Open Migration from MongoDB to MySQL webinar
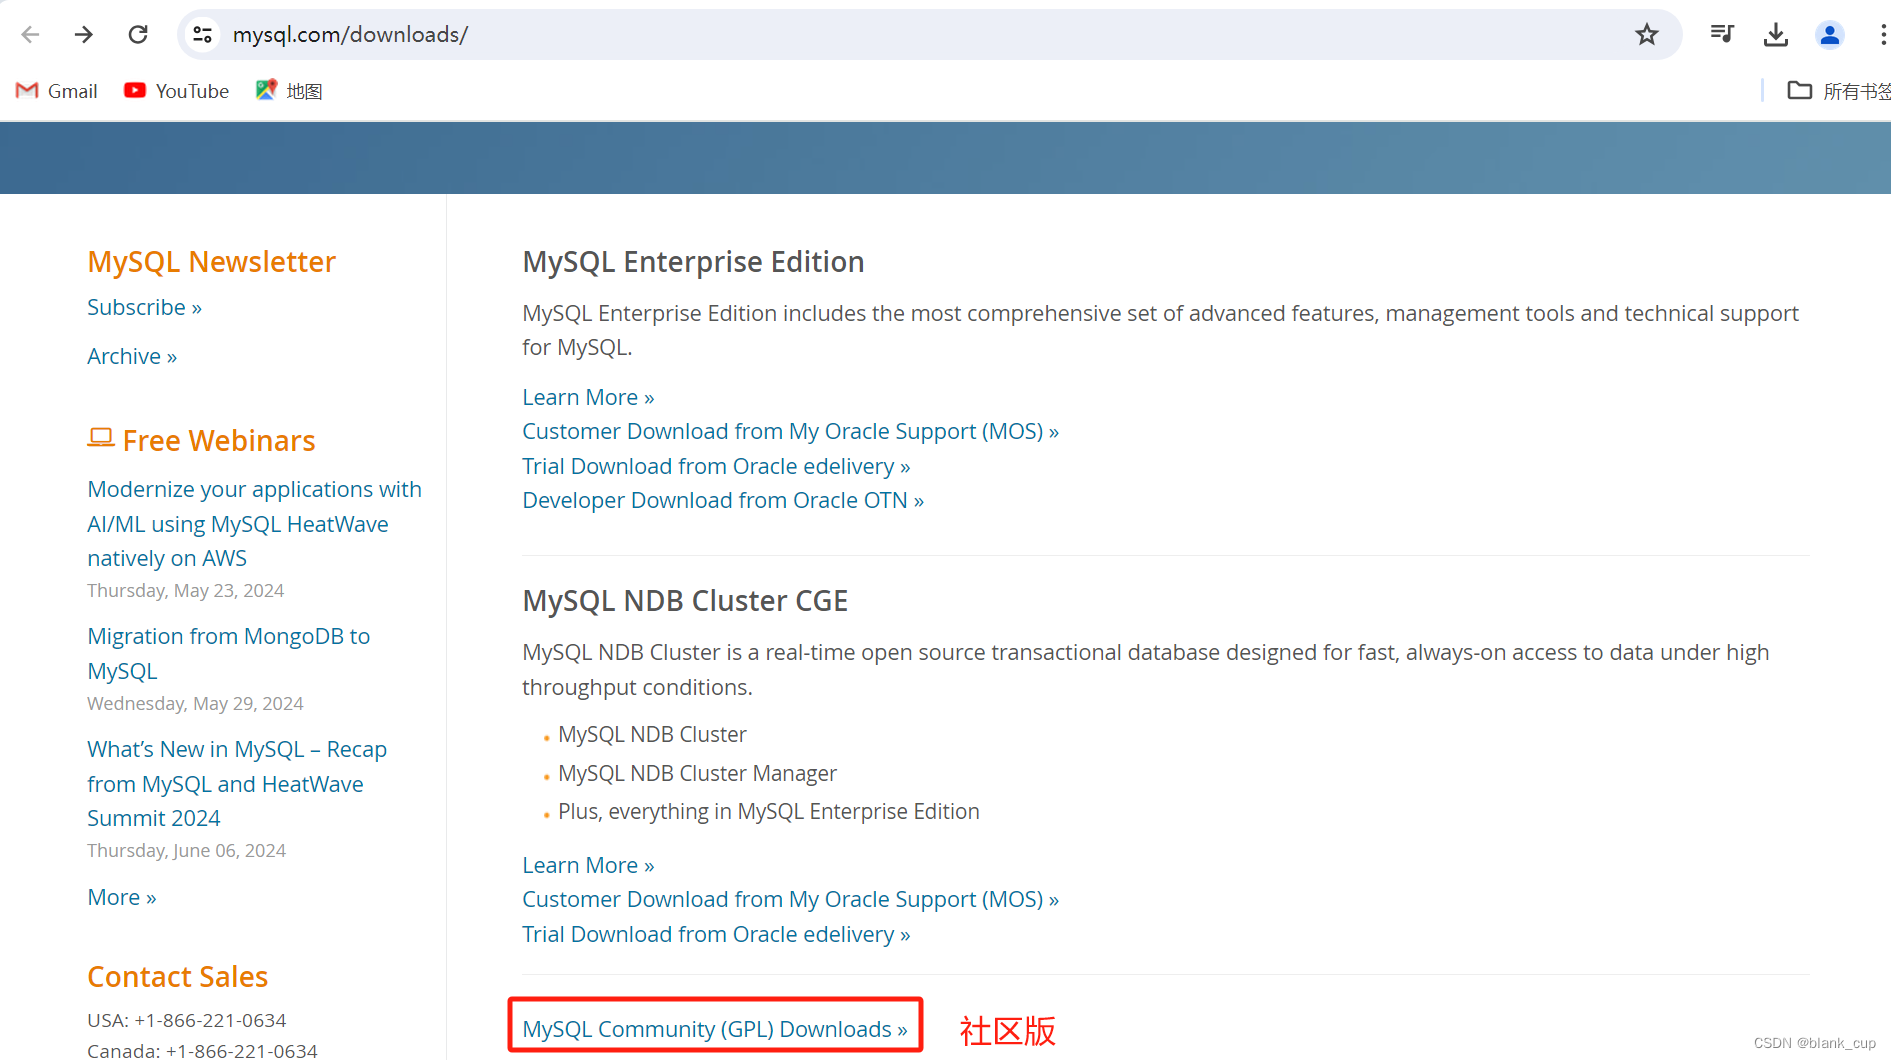 pos(228,653)
